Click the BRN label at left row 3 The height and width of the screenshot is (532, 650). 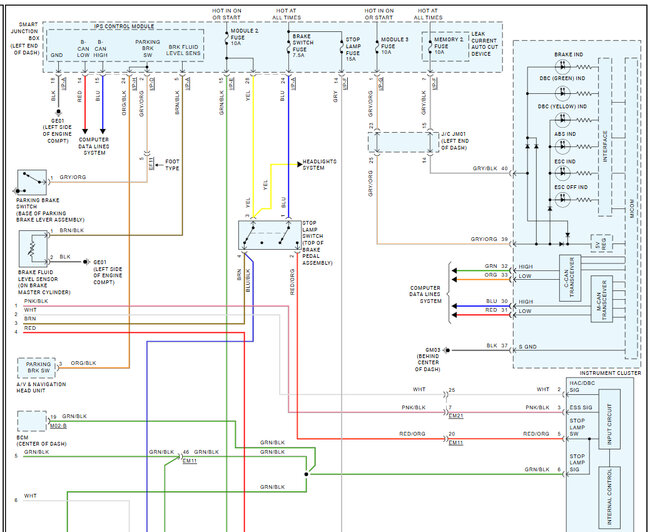(30, 318)
